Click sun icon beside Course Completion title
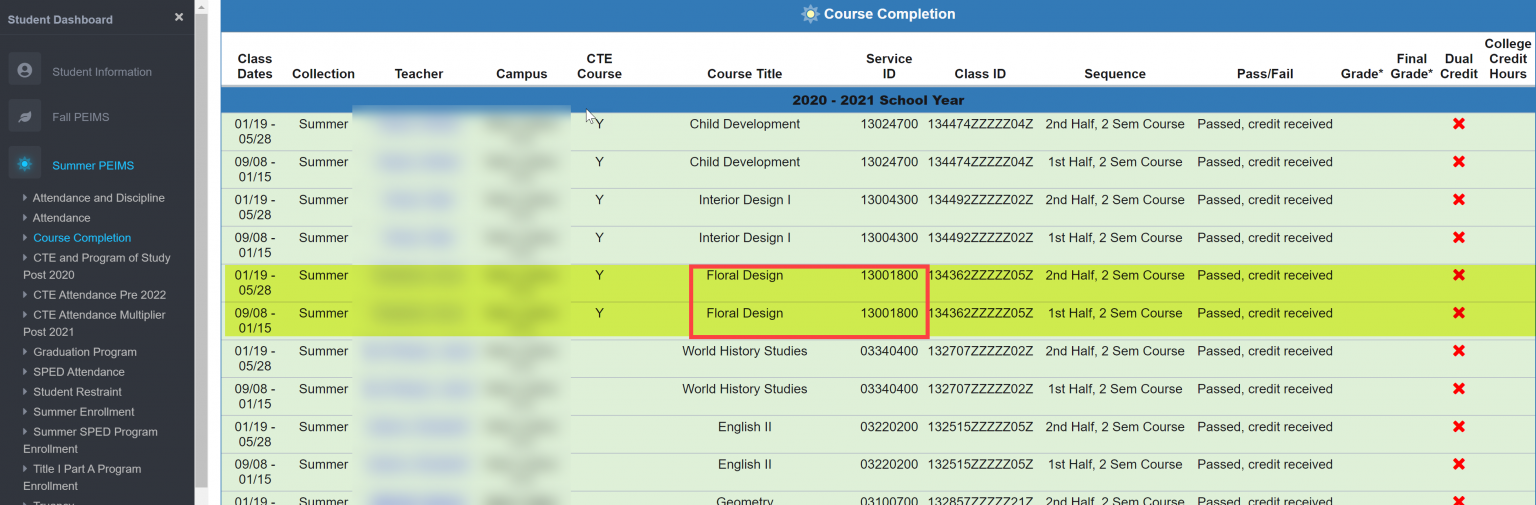 [810, 14]
